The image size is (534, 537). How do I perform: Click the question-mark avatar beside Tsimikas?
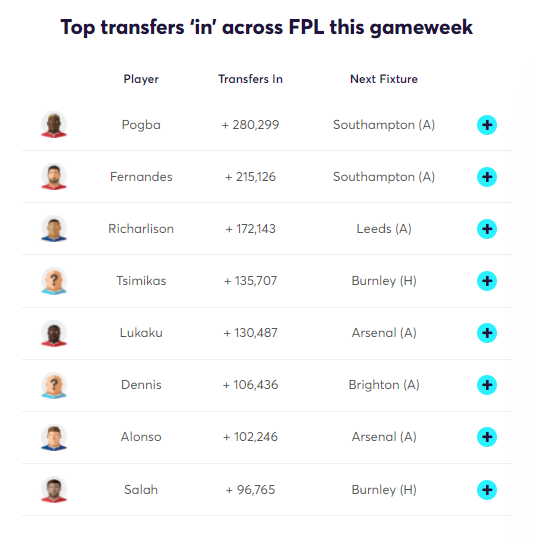tap(54, 281)
